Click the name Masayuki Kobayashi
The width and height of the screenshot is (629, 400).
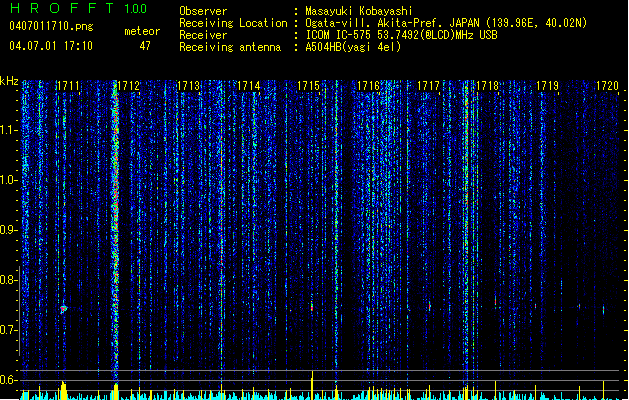359,11
